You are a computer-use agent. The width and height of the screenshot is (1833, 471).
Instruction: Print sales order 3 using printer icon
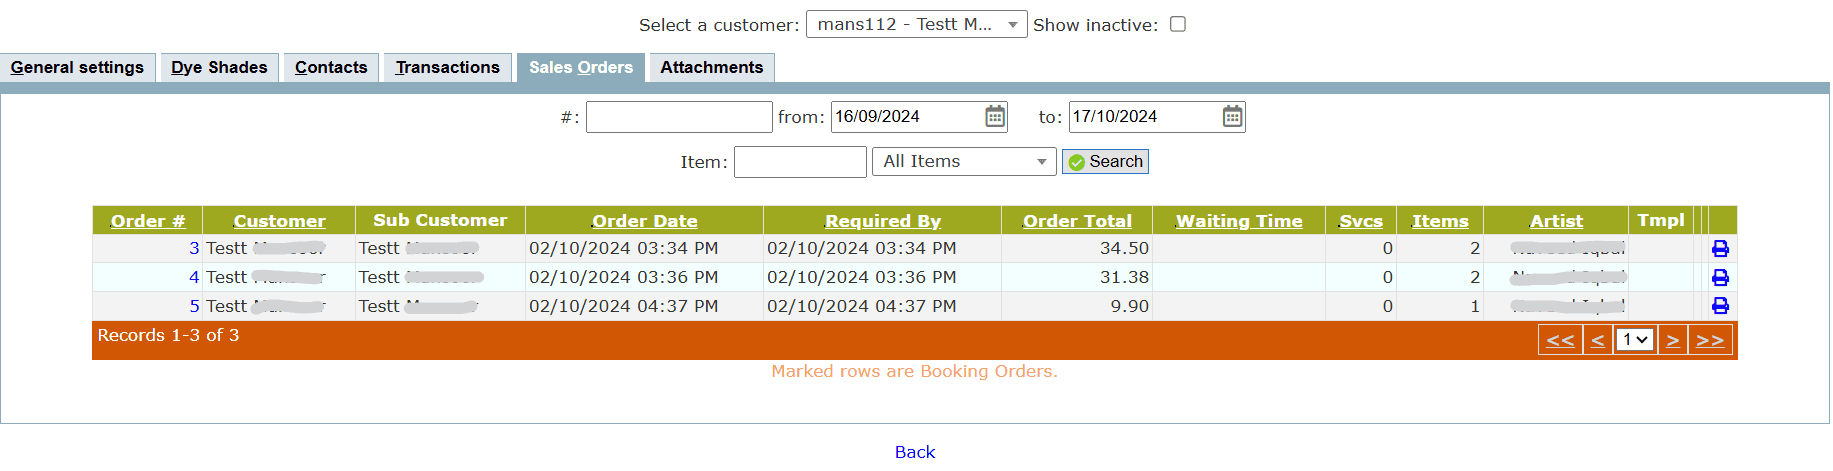1720,248
